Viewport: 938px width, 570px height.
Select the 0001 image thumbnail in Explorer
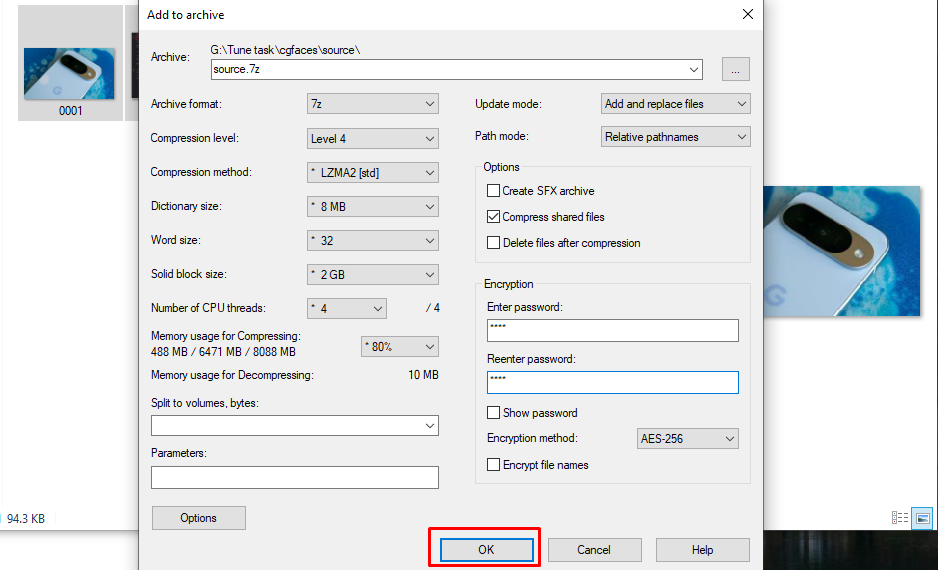pos(70,74)
